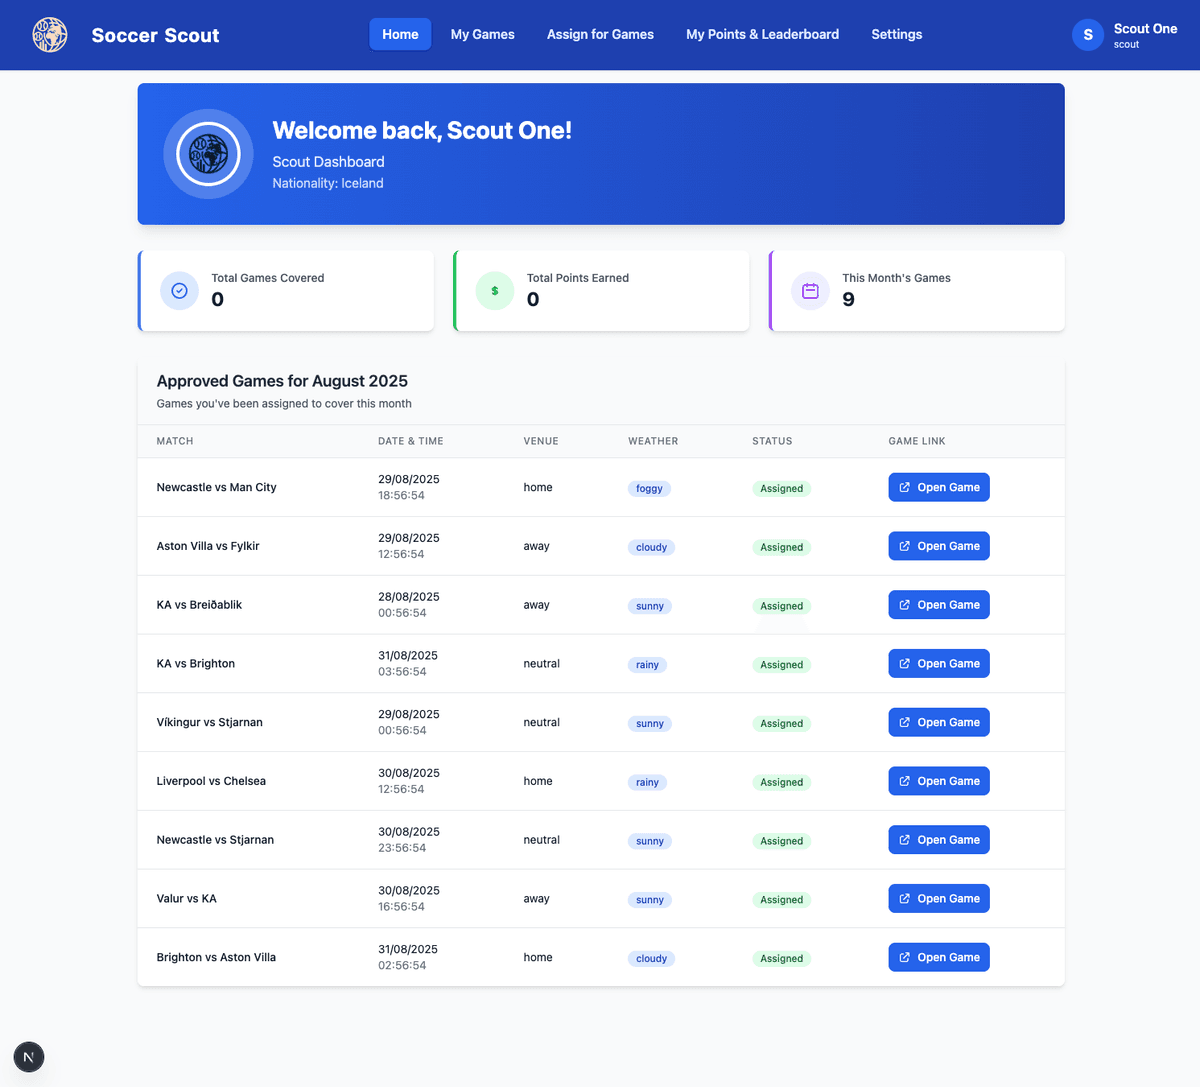The width and height of the screenshot is (1200, 1087).
Task: Open the My Games tab
Action: tap(482, 34)
